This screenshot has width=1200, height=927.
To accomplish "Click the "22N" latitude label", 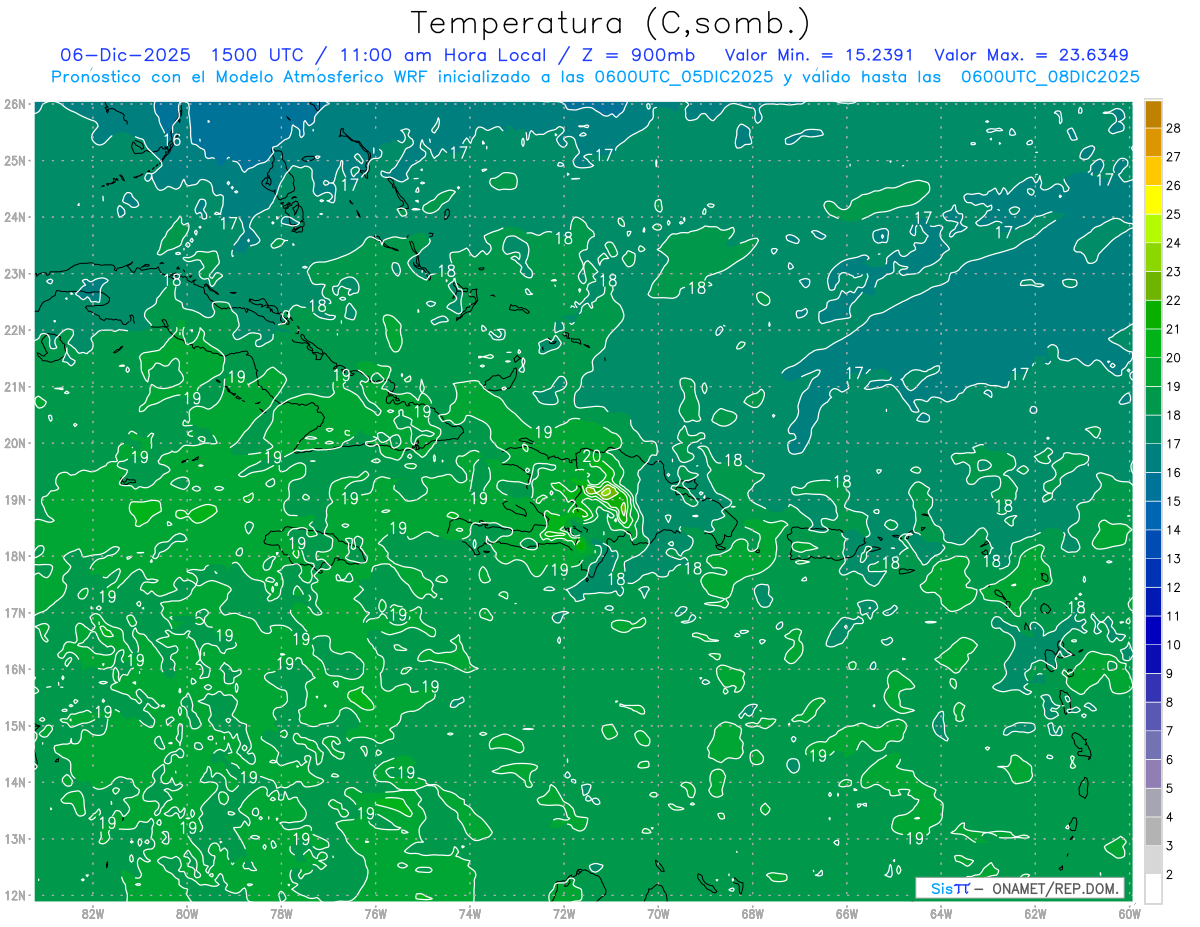I will tap(15, 330).
